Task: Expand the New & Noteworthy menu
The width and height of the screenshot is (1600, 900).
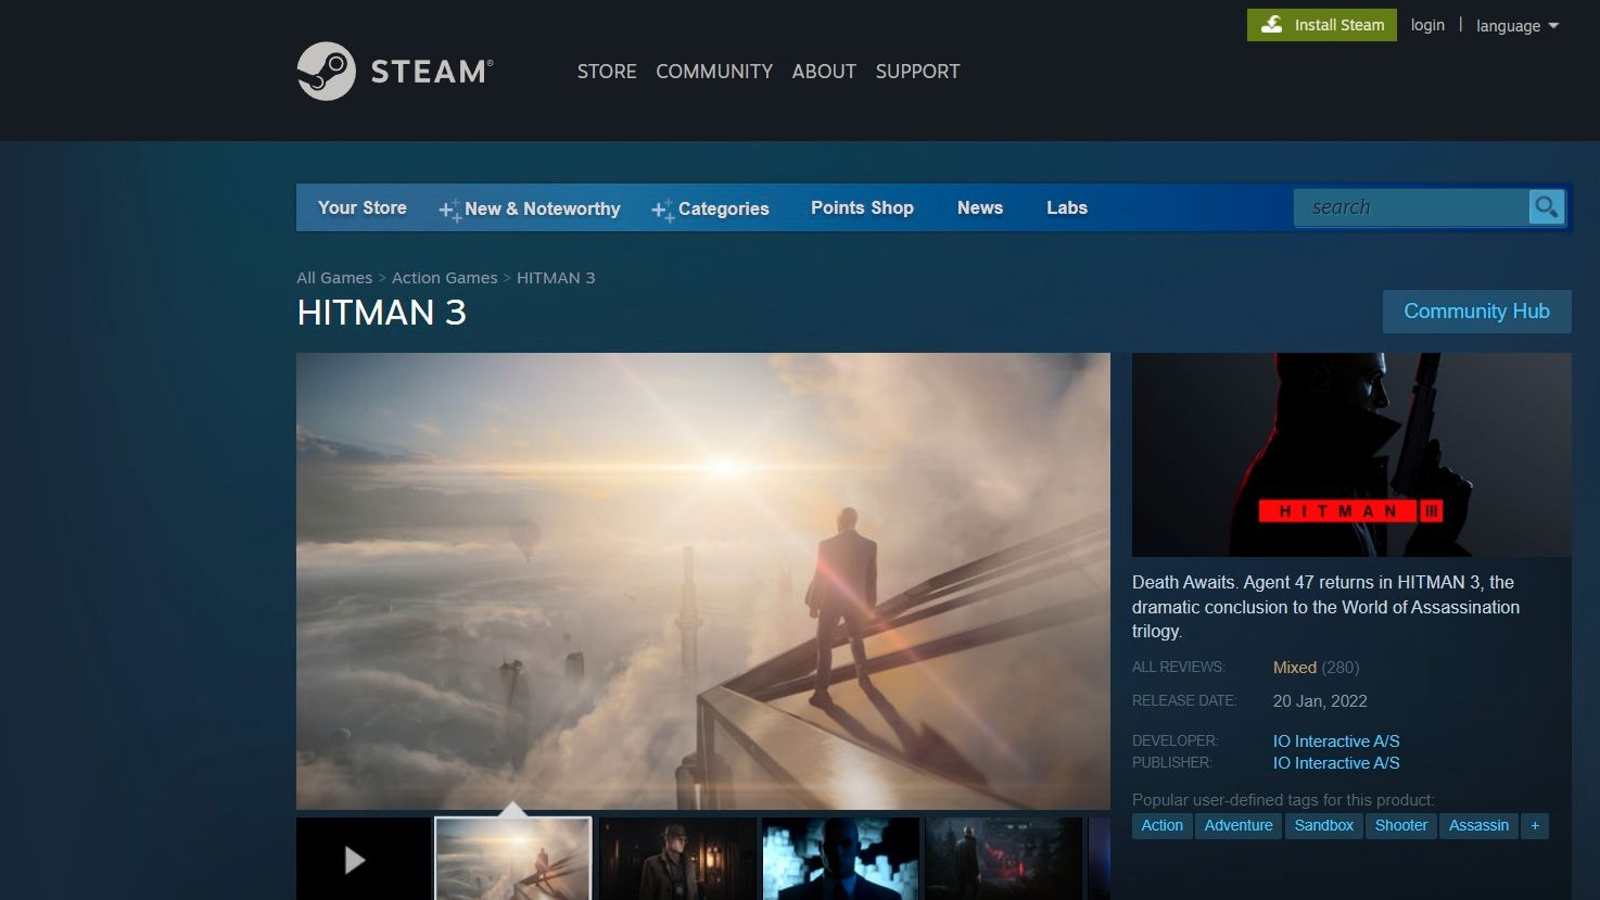Action: 543,209
